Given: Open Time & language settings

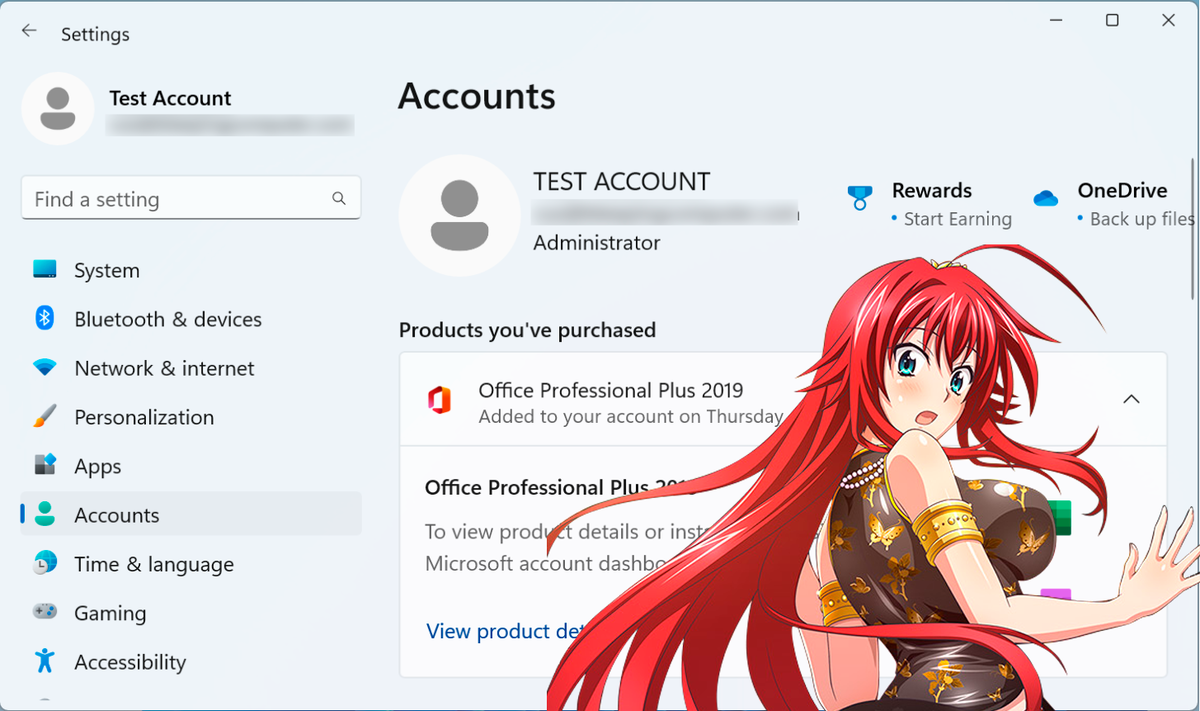Looking at the screenshot, I should click(190, 563).
